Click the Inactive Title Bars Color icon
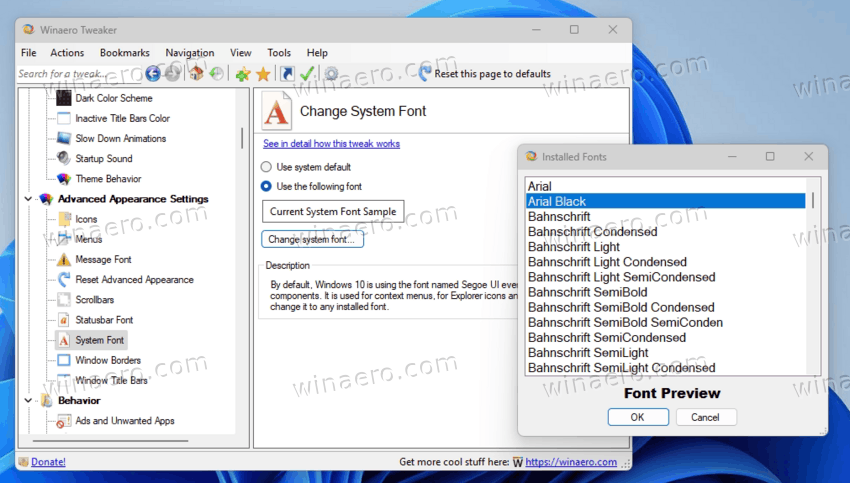The image size is (850, 483). (x=64, y=118)
